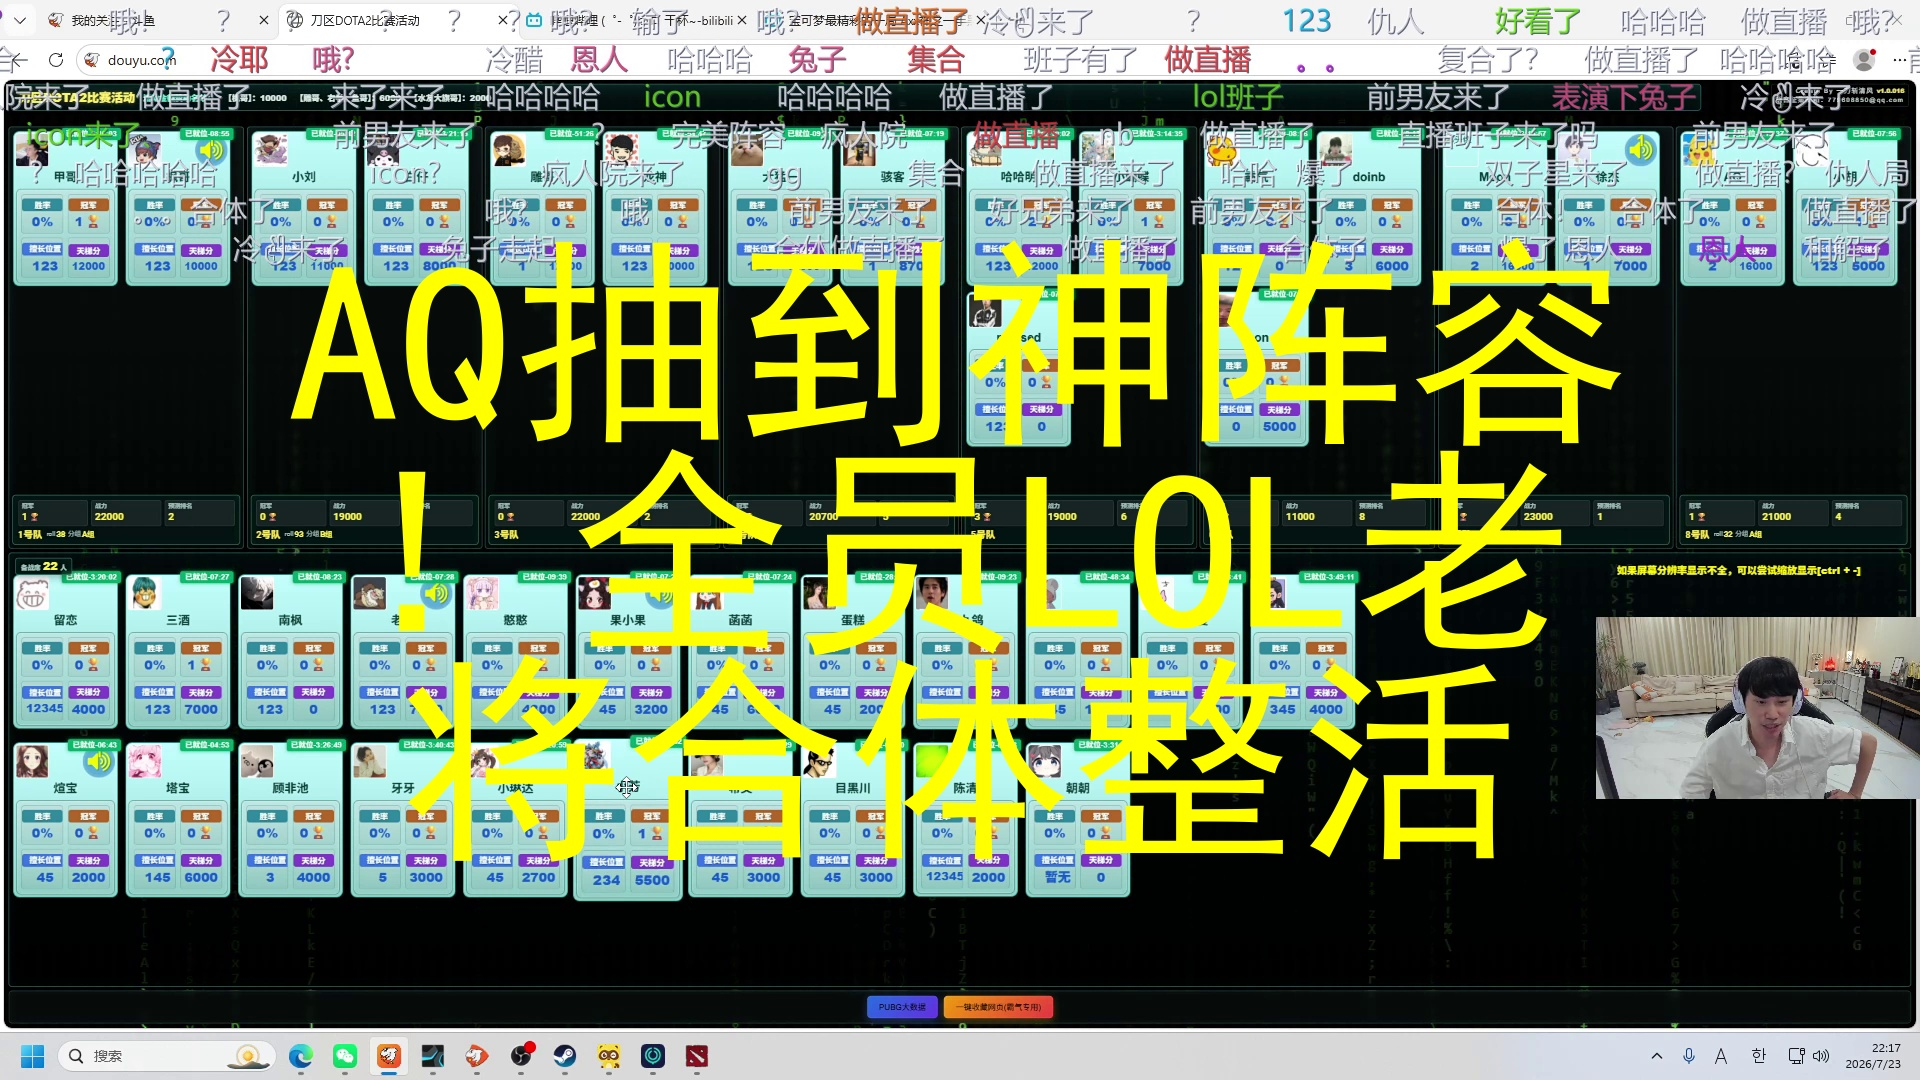Click the 一键收藏网页 orange button
1920x1080 pixels.
point(998,1007)
